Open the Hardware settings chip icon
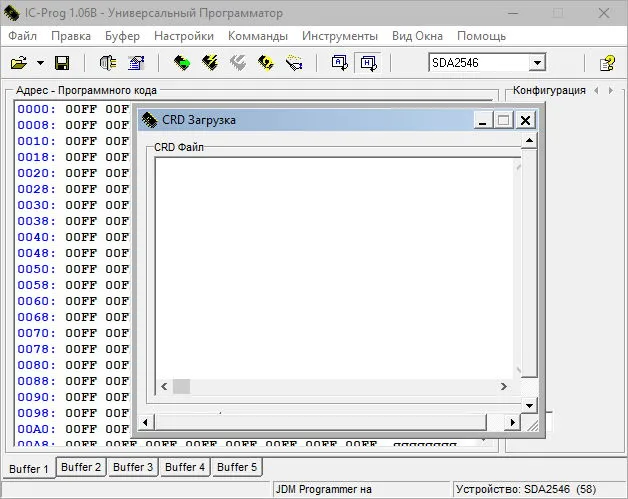Viewport: 628px width, 499px height. pos(108,63)
